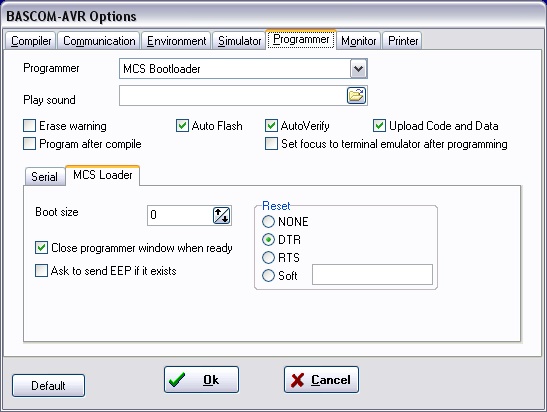Enable Program after compile checkbox
Viewport: 547px width, 412px height.
pos(29,144)
